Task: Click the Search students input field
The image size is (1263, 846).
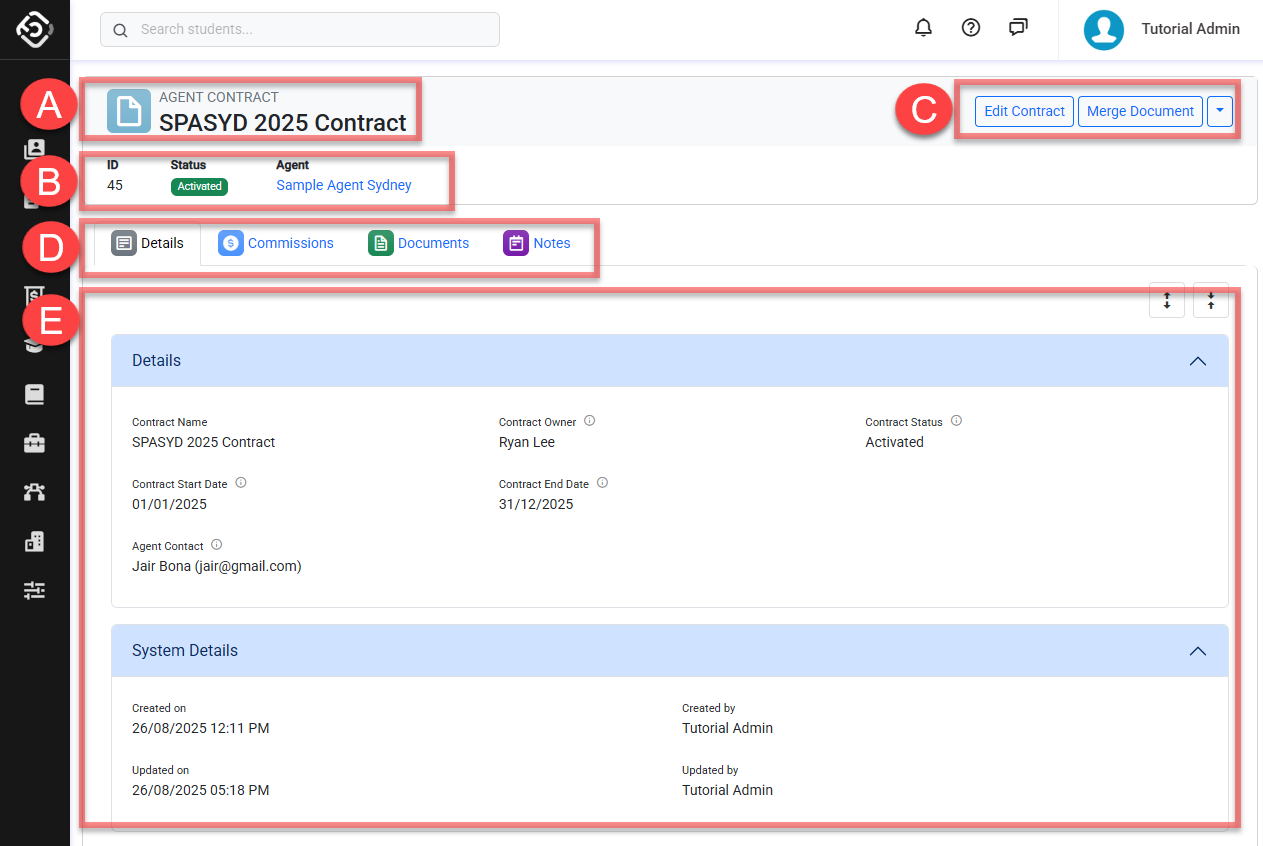Action: click(300, 30)
